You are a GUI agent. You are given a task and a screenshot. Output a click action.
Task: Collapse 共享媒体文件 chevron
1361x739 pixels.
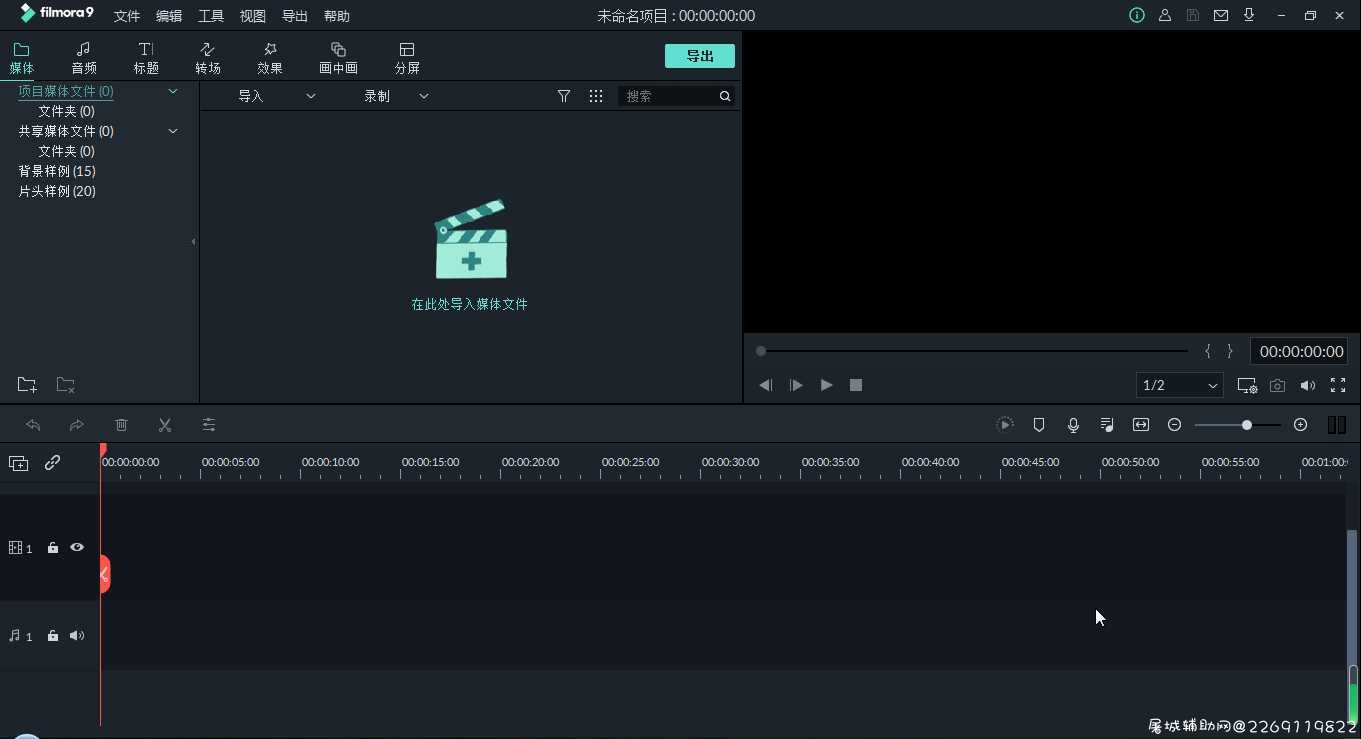pyautogui.click(x=173, y=131)
